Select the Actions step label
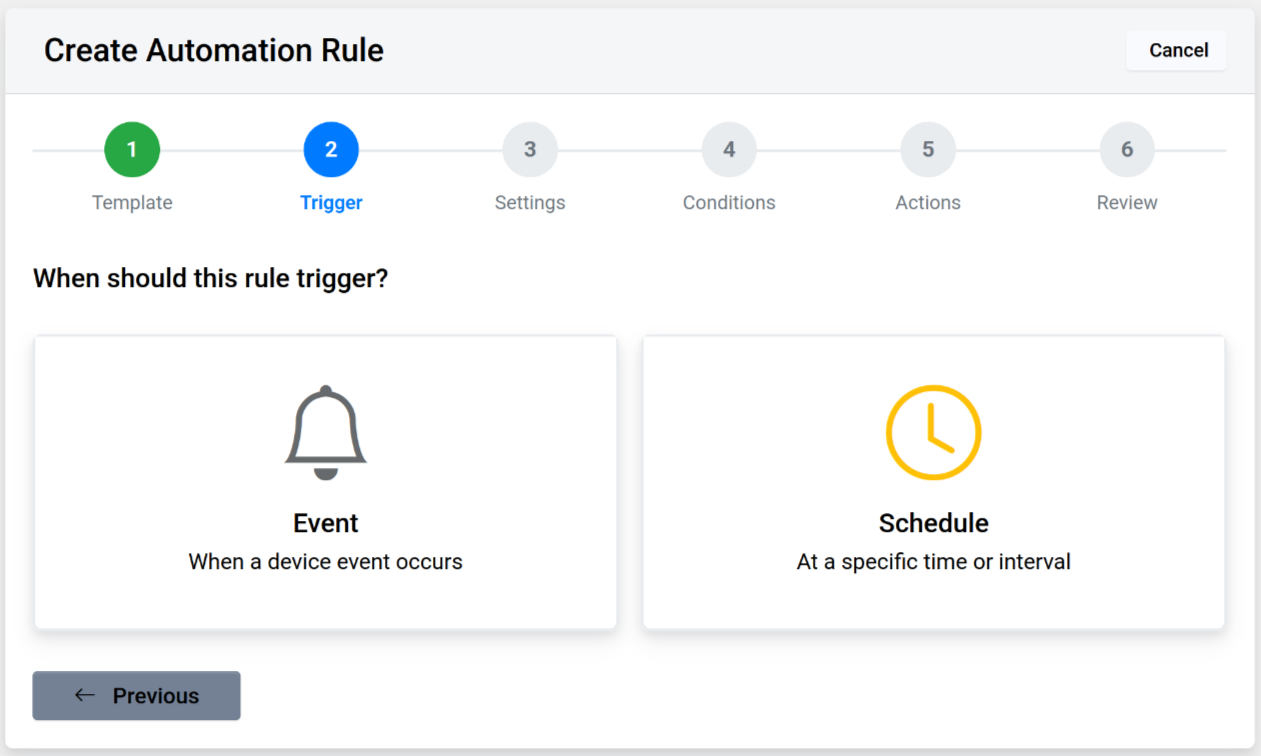This screenshot has width=1261, height=756. 928,203
